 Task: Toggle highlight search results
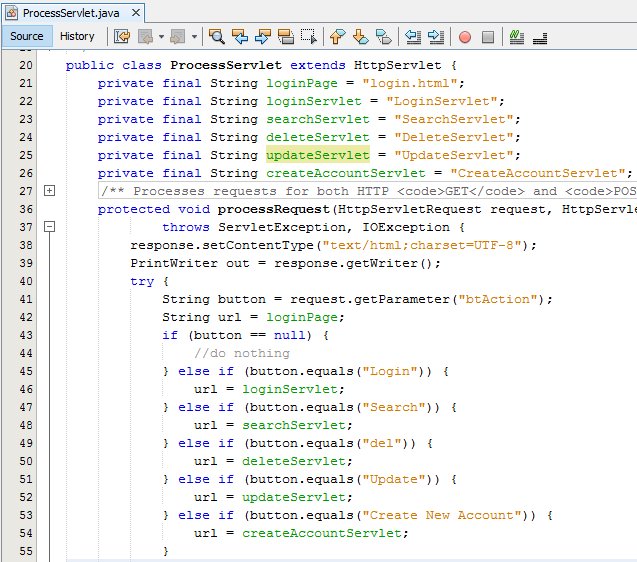click(286, 37)
